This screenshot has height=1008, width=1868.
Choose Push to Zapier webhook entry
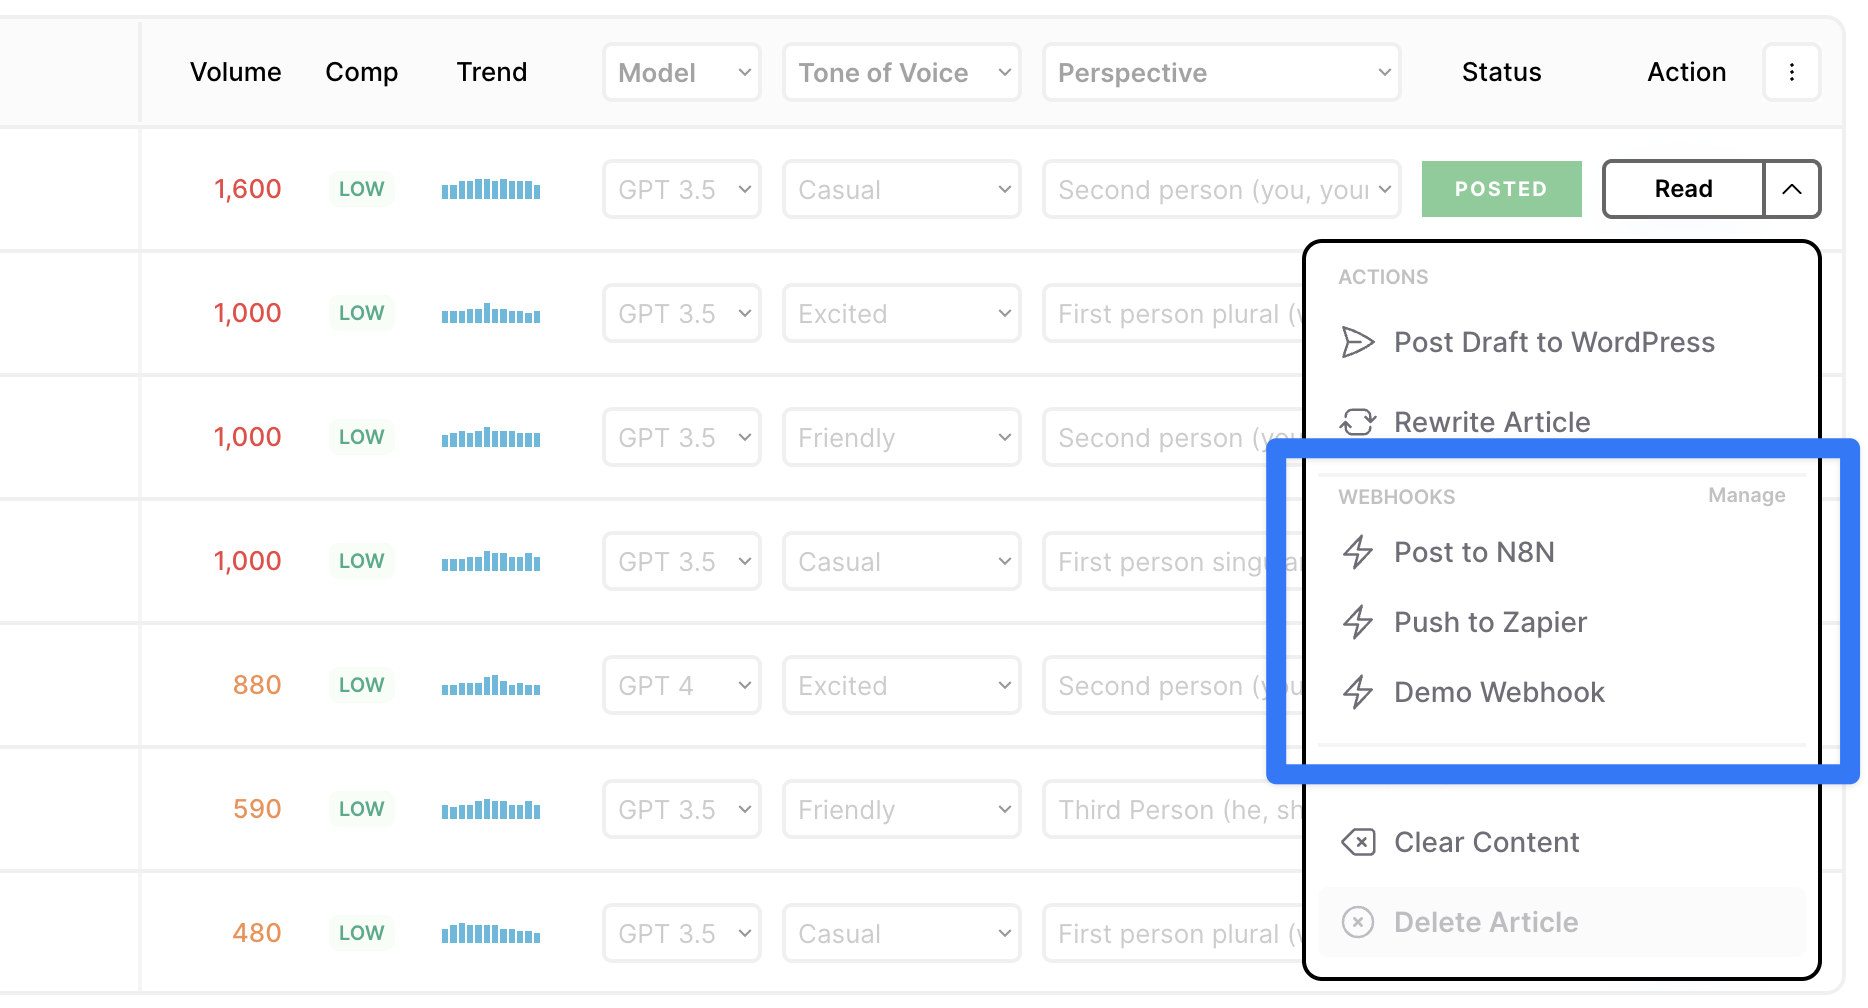coord(1490,622)
